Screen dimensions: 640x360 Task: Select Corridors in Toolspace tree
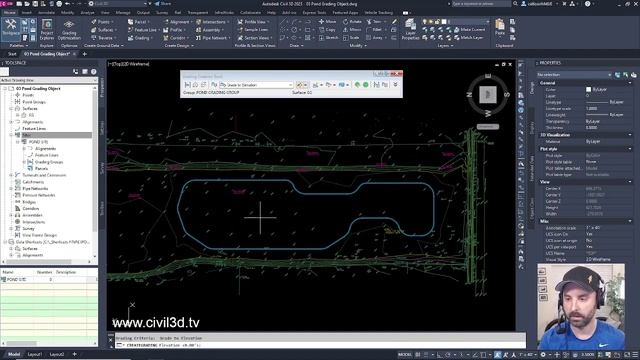(31, 209)
